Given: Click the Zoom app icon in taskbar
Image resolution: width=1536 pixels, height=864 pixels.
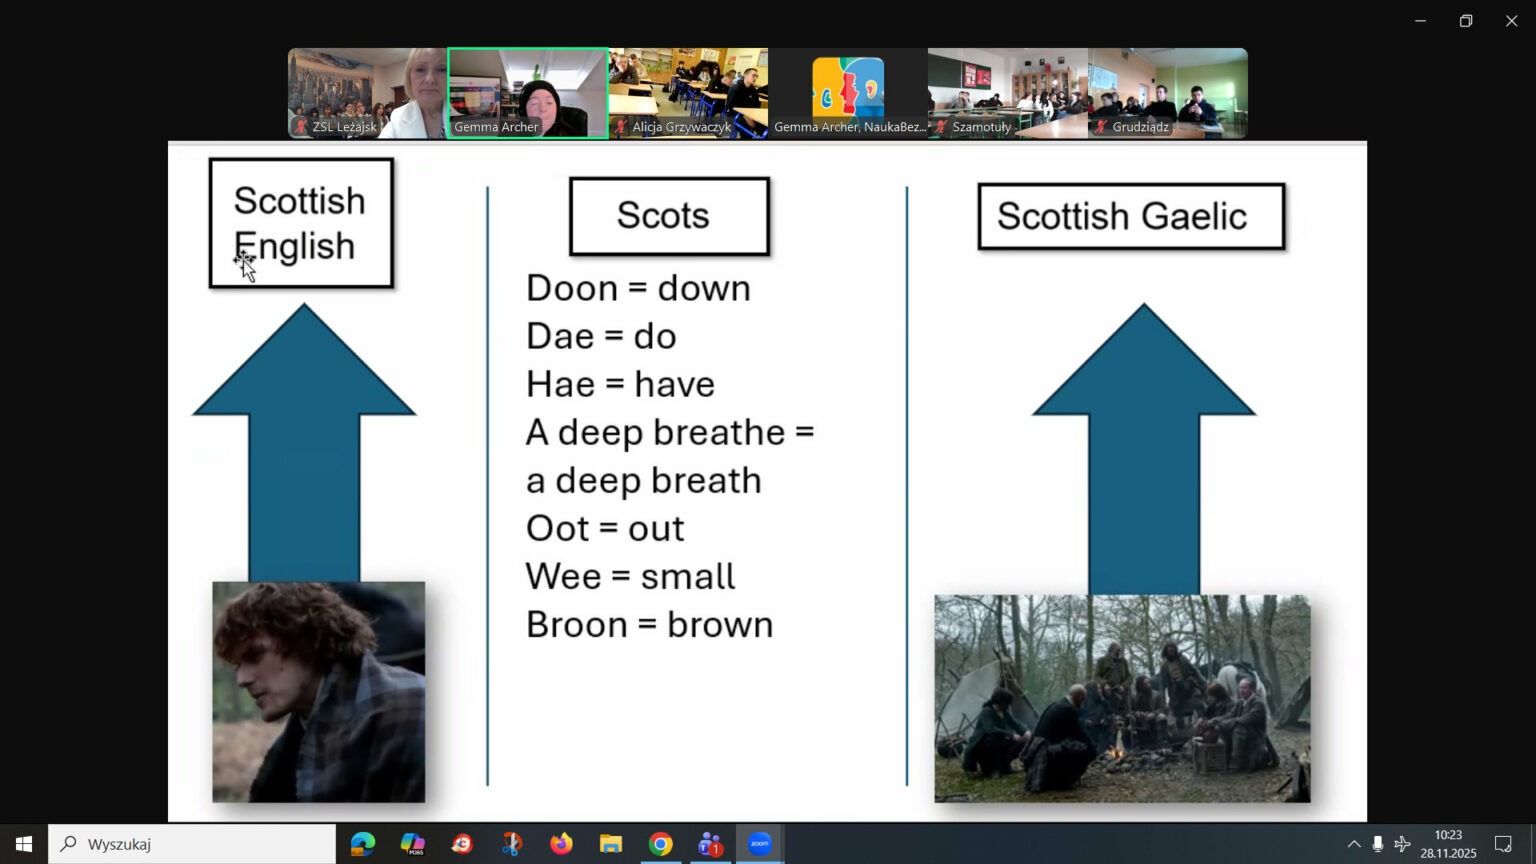Looking at the screenshot, I should pos(760,844).
